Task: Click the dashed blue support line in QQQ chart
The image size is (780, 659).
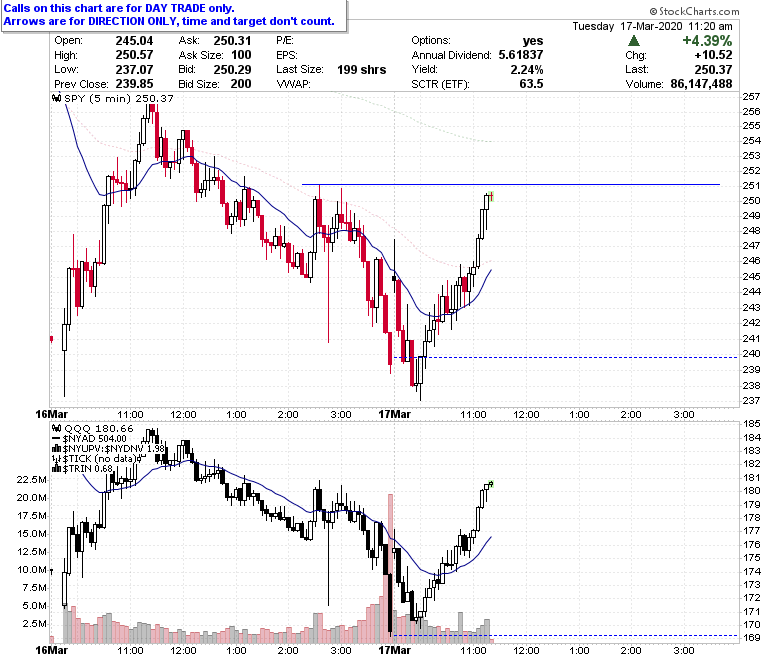Action: 566,636
